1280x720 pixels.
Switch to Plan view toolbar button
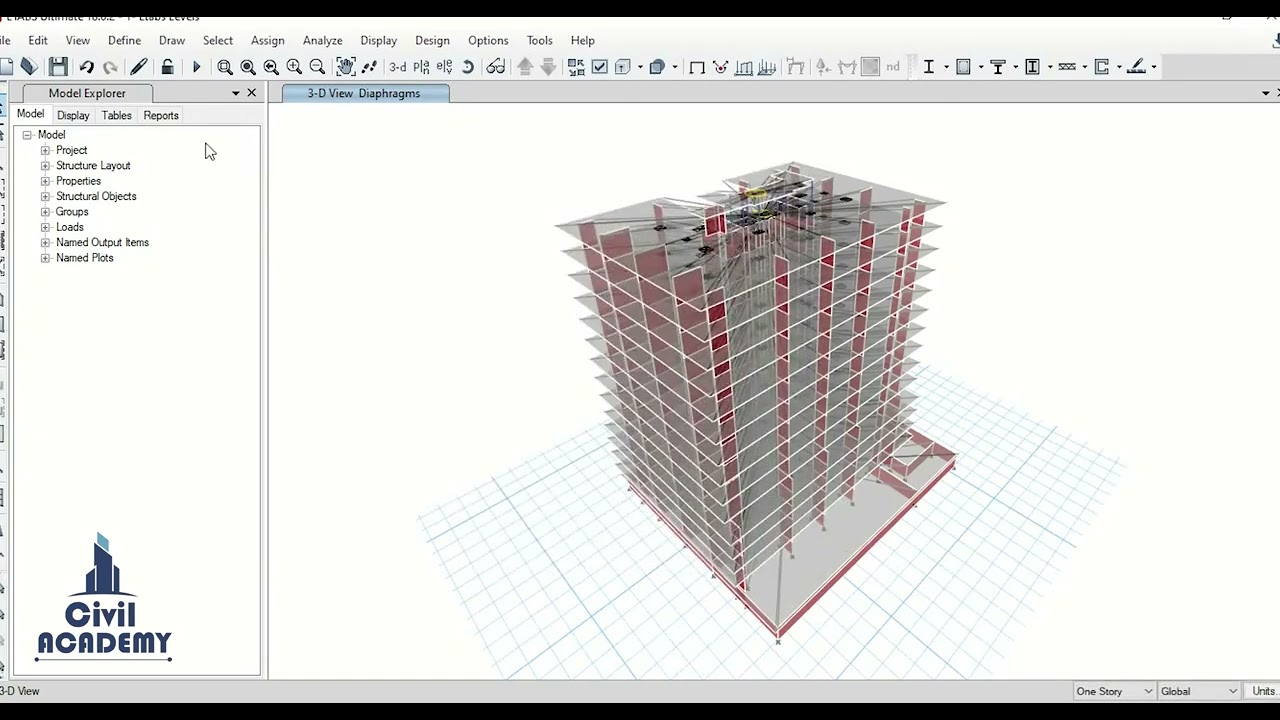click(x=421, y=67)
